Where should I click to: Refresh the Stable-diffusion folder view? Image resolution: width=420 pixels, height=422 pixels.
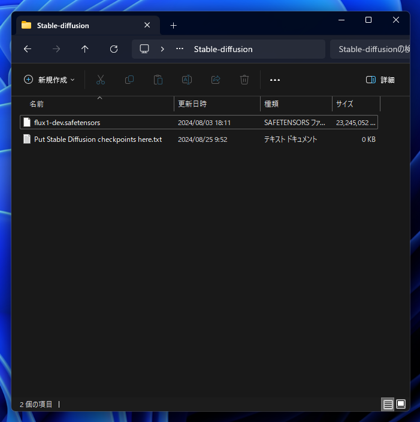tap(114, 49)
